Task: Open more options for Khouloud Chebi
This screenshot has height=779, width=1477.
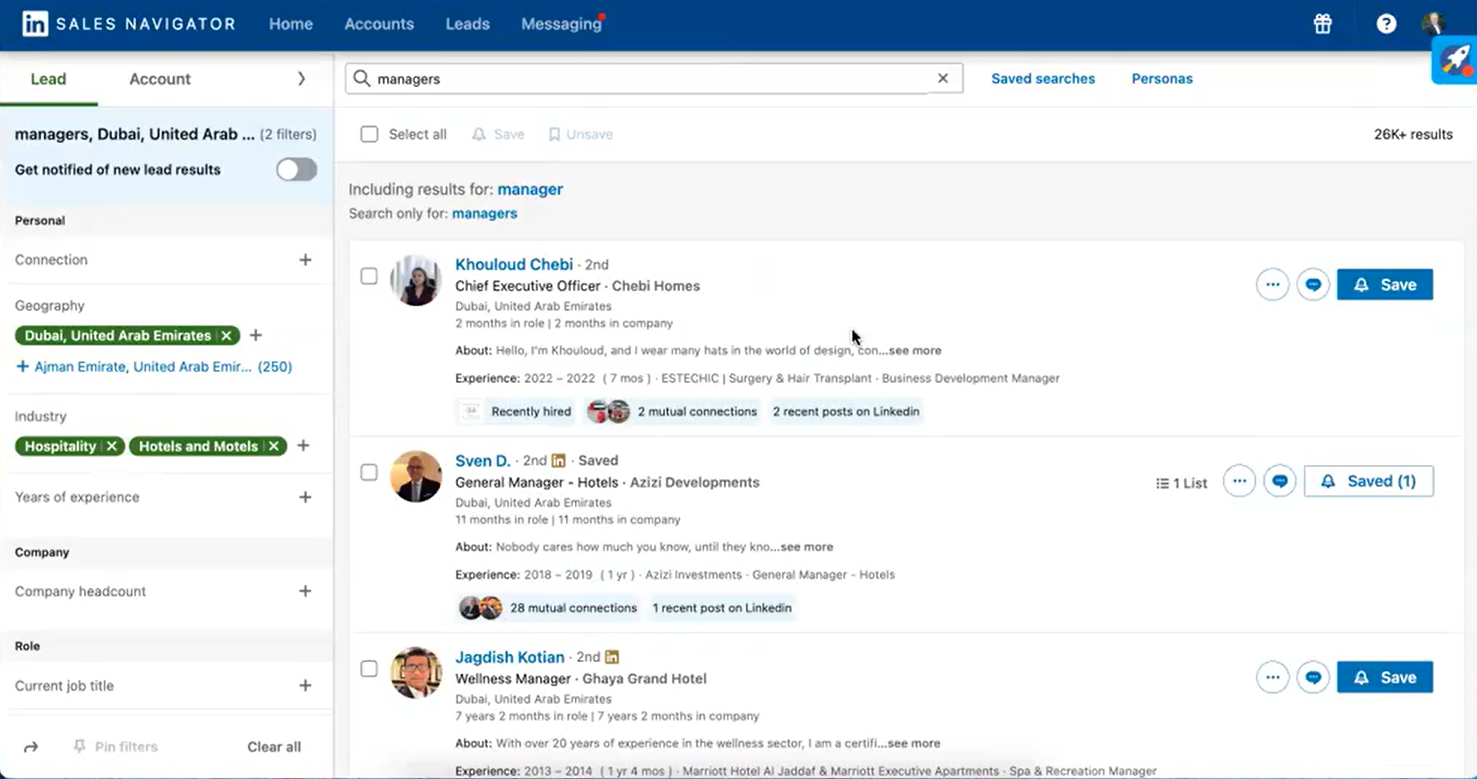Action: tap(1272, 285)
